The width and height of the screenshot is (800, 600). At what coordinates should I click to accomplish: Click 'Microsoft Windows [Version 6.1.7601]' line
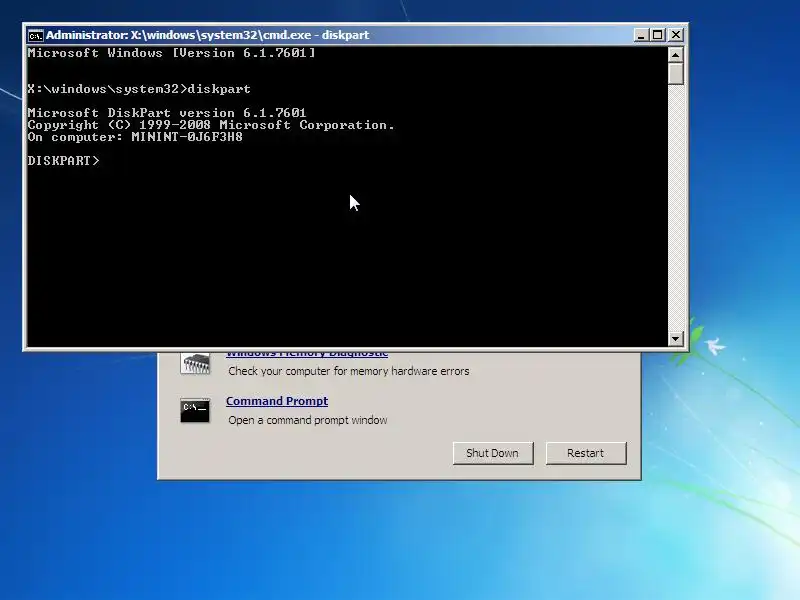pos(171,53)
